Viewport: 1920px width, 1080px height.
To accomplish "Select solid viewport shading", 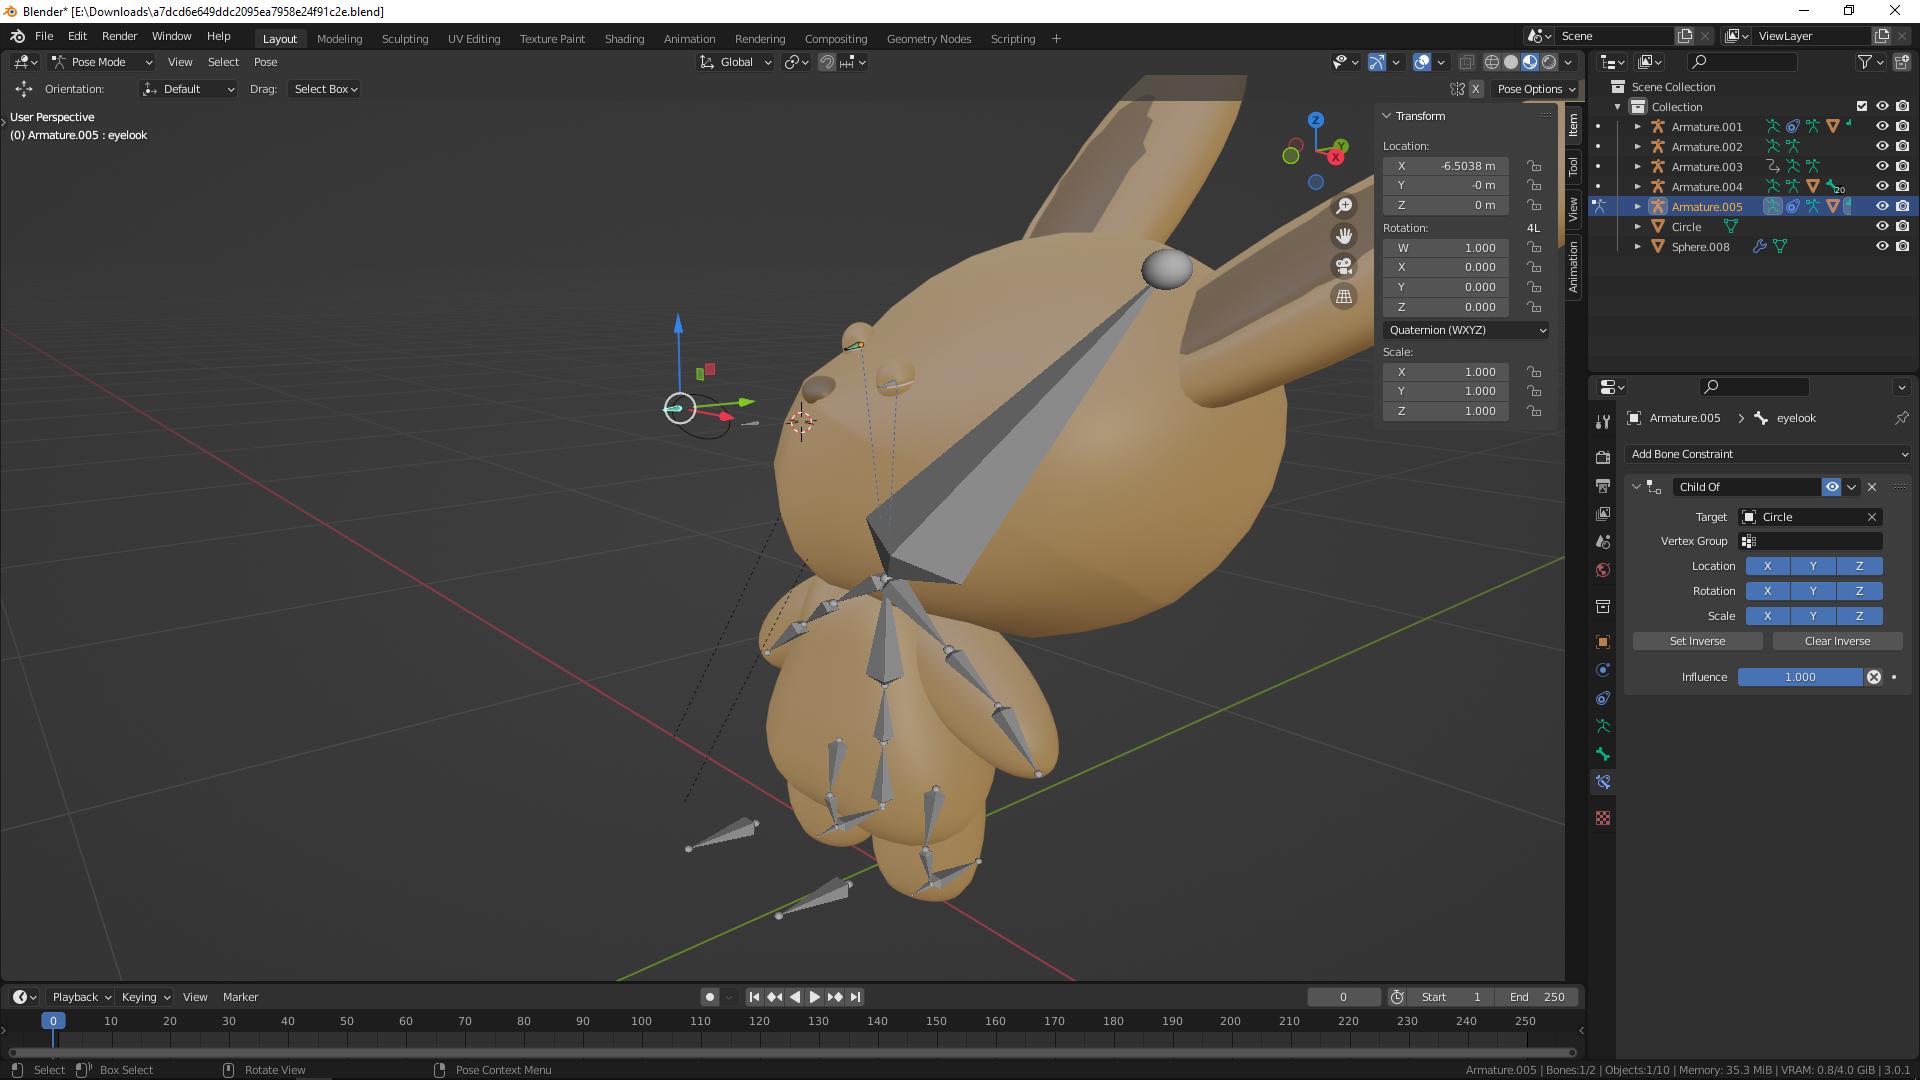I will coord(1511,62).
